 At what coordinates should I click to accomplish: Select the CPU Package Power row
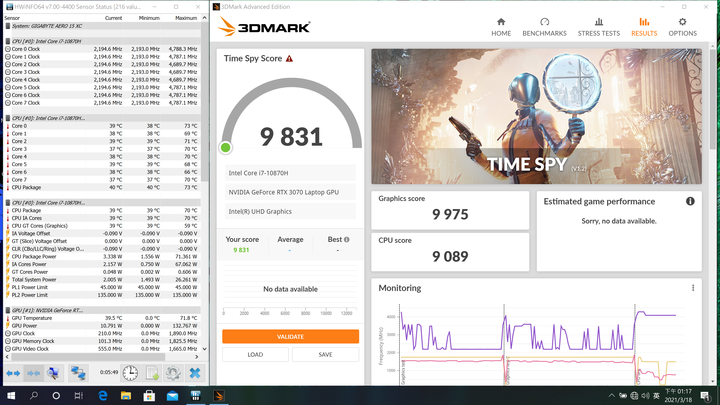click(x=102, y=257)
